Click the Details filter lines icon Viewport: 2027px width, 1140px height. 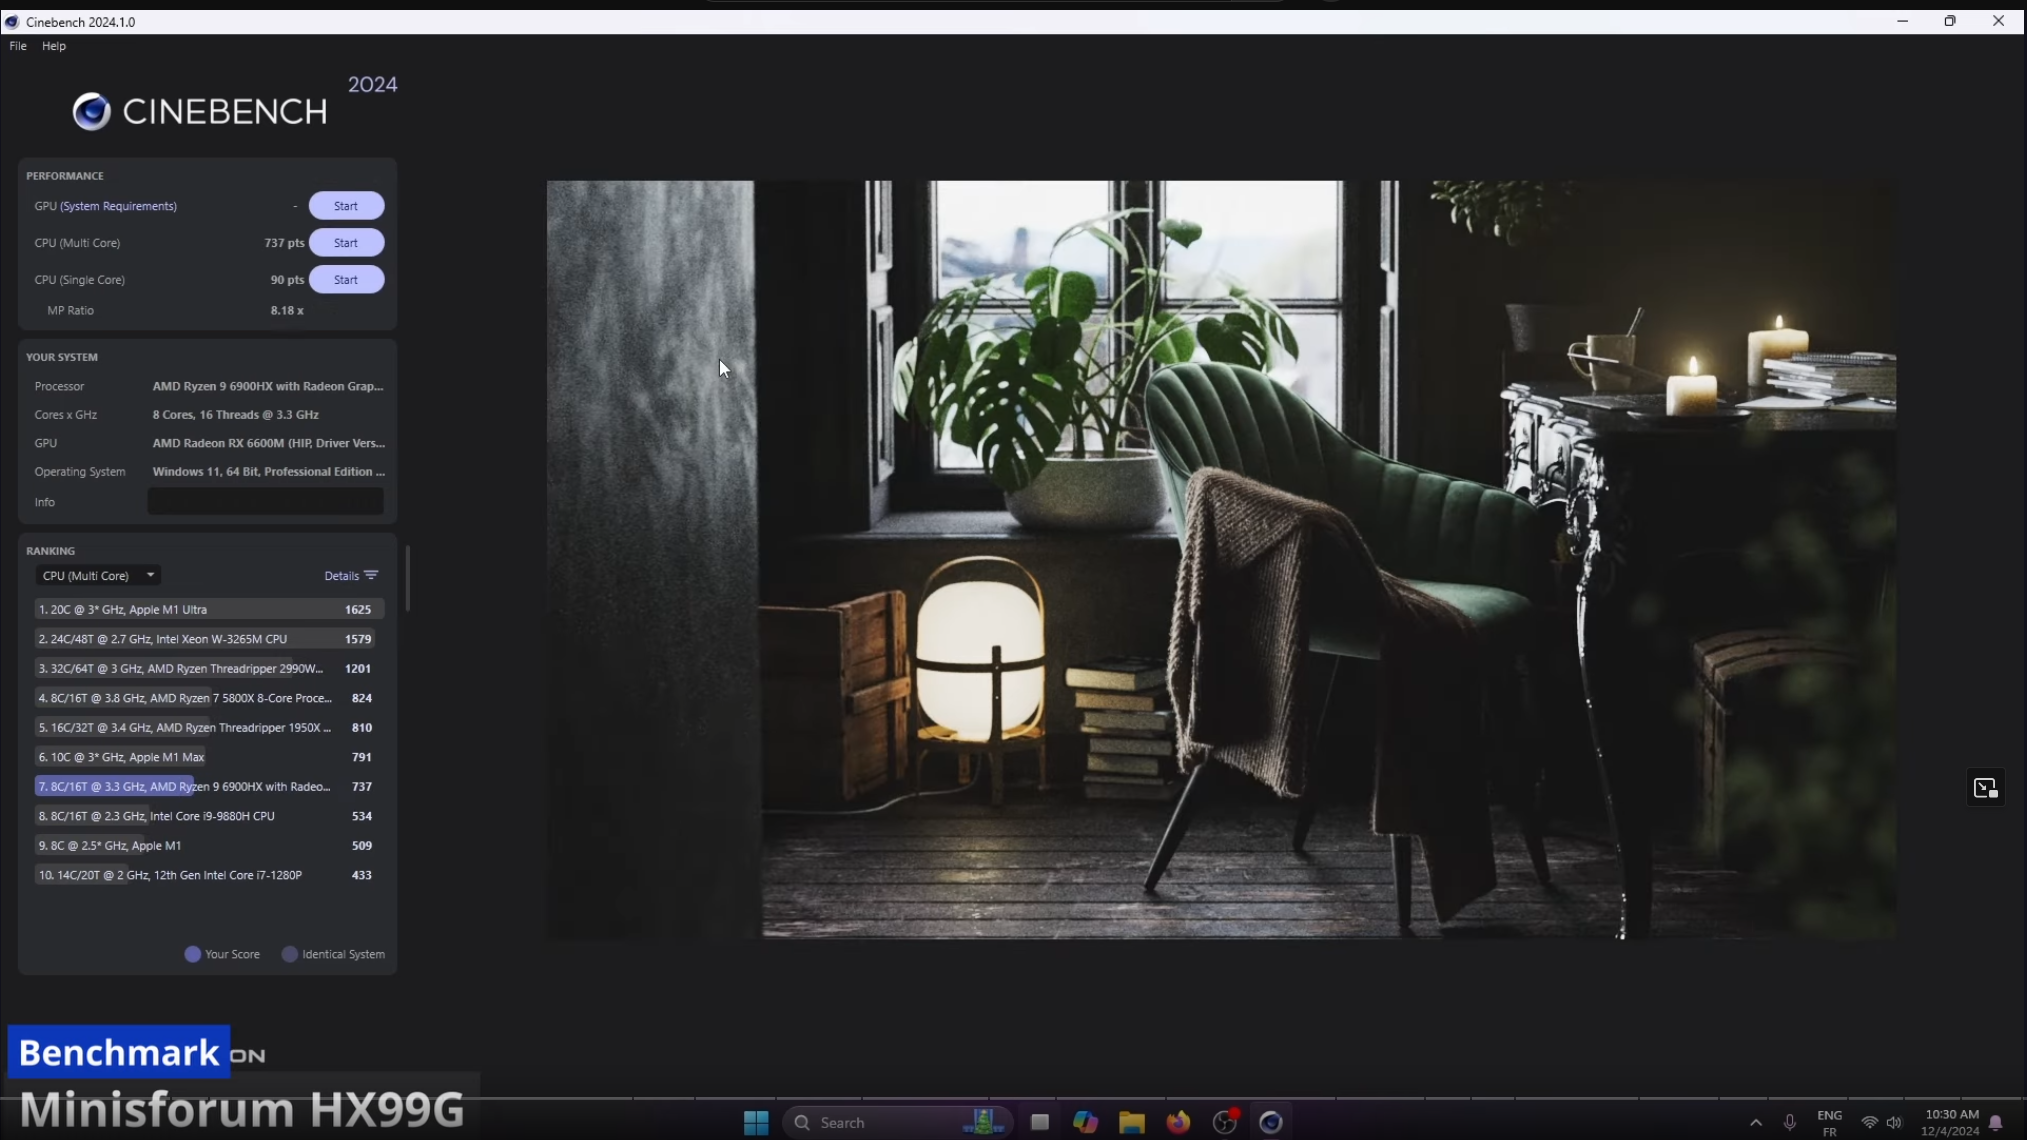pos(372,576)
